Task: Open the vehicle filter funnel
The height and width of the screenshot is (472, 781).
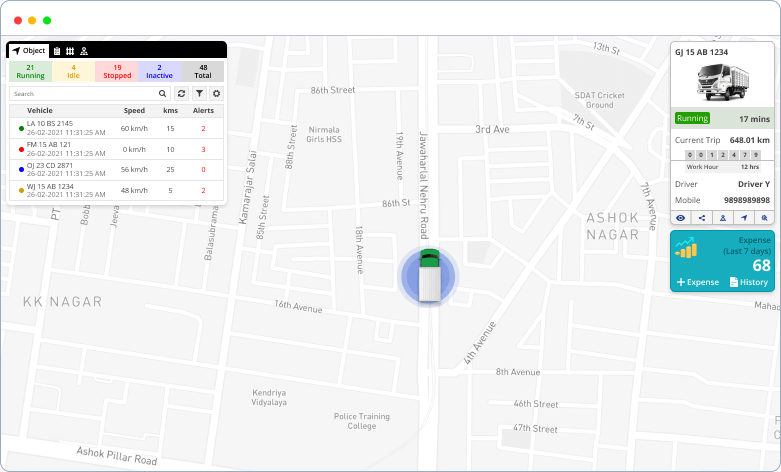Action: click(199, 94)
